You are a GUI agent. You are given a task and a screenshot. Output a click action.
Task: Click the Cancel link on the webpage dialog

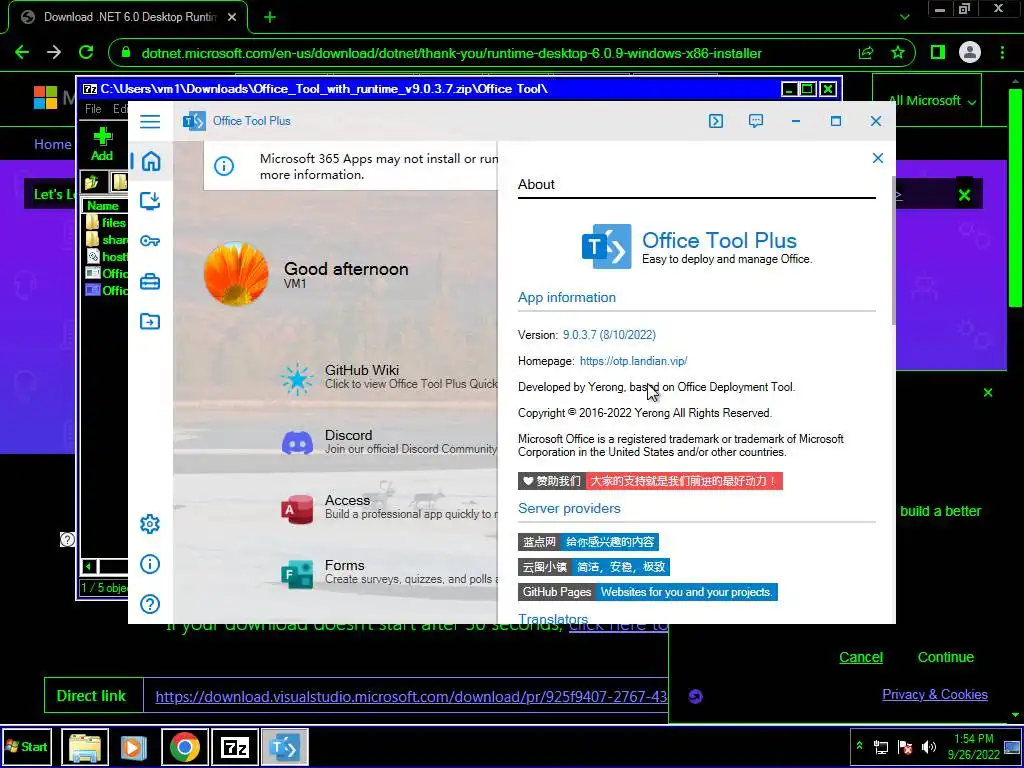tap(861, 658)
